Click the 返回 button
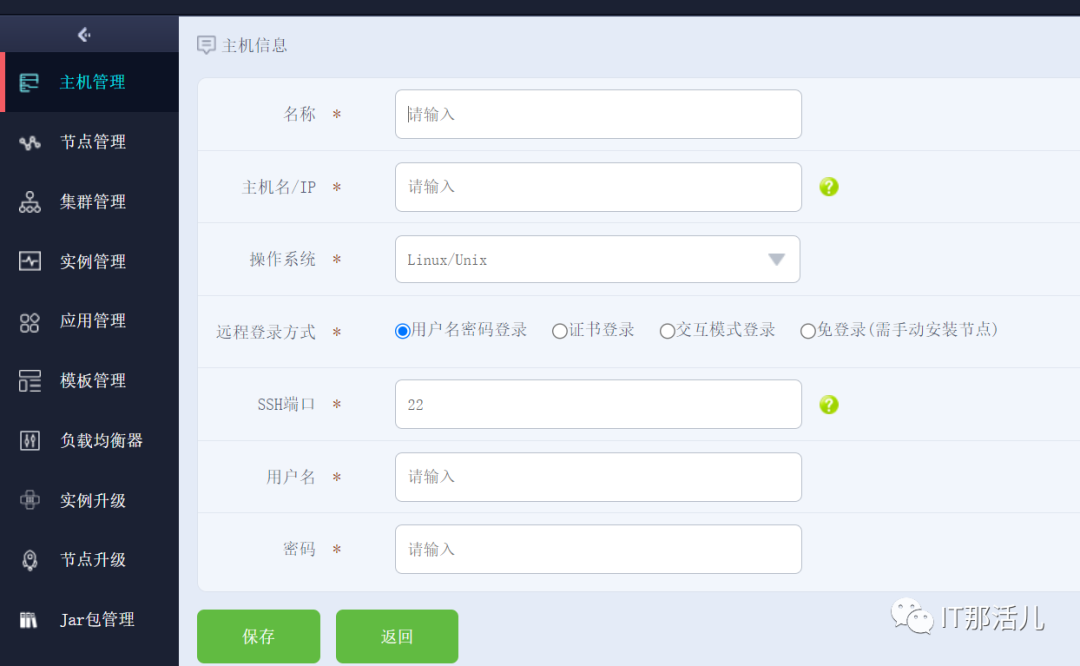This screenshot has height=666, width=1080. pos(397,636)
